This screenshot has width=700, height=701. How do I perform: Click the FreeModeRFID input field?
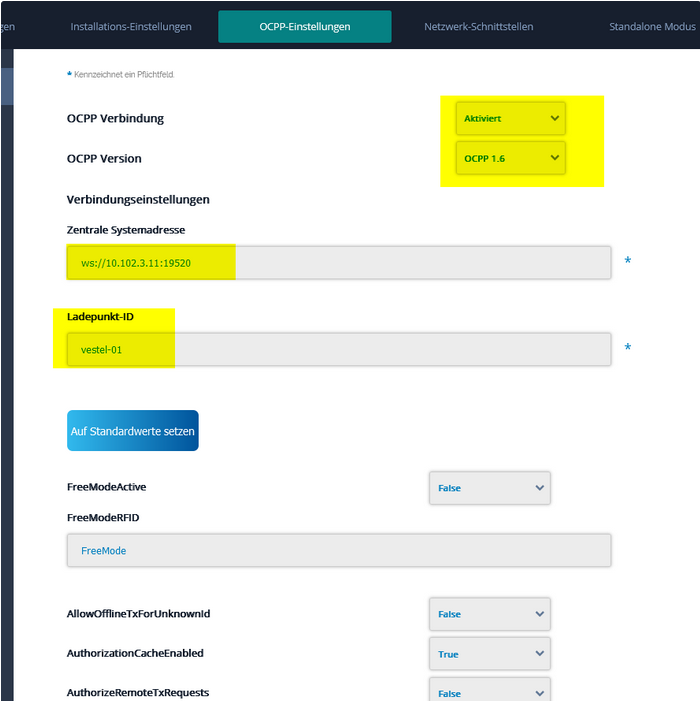click(339, 550)
